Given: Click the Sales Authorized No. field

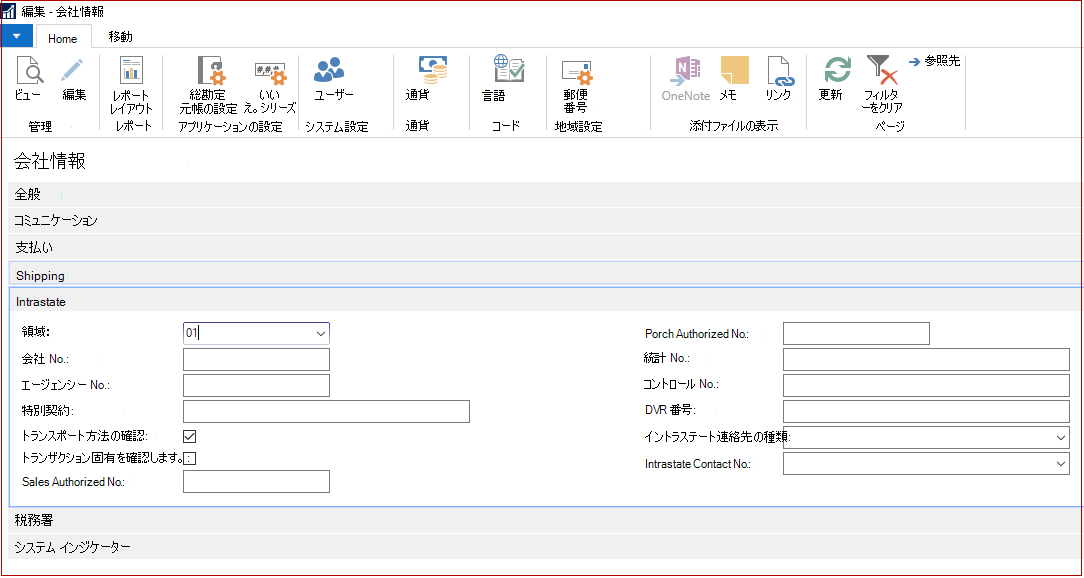Looking at the screenshot, I should click(256, 481).
